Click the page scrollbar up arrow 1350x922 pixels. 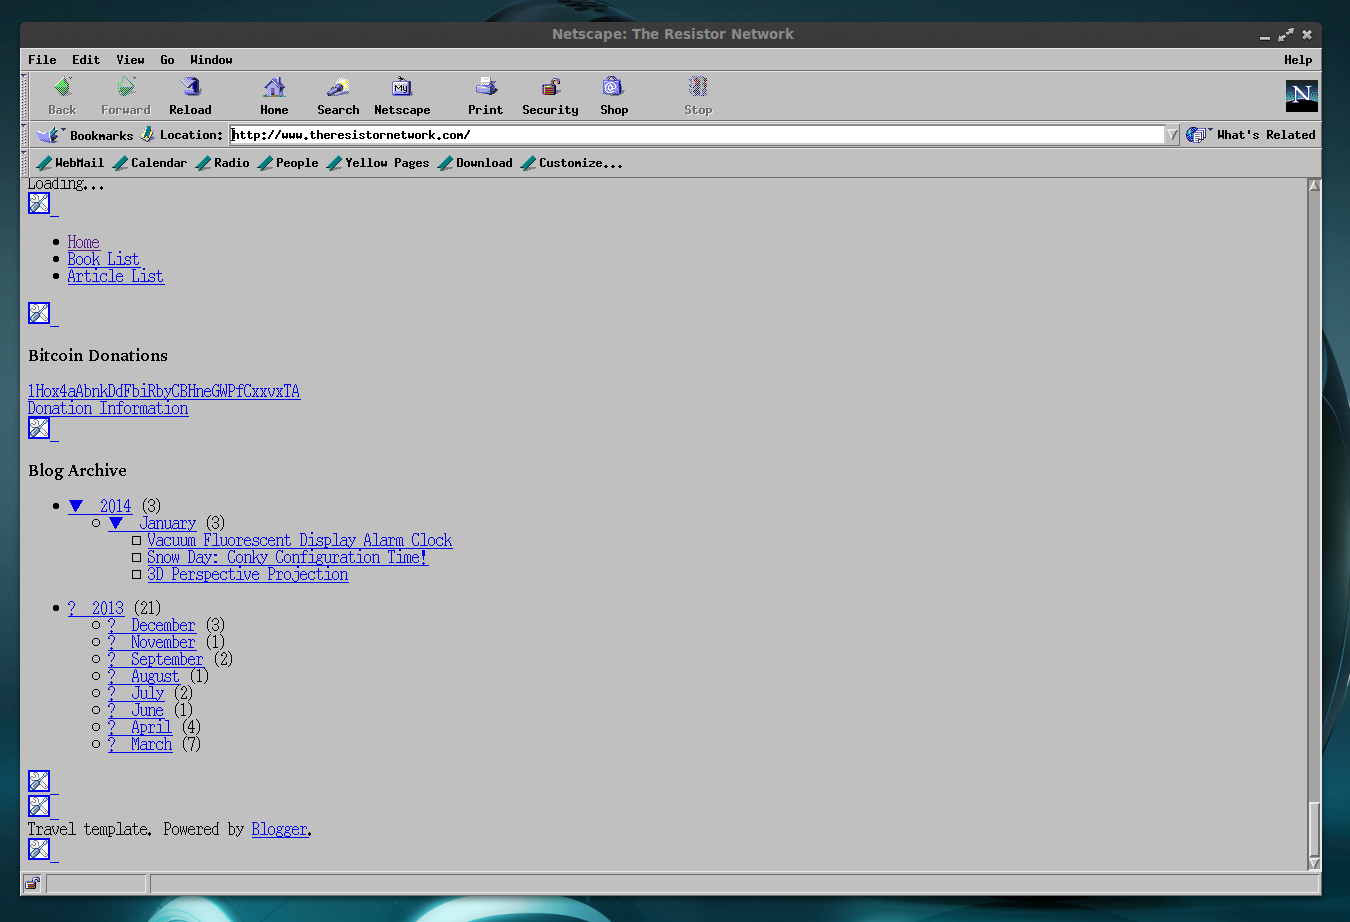pyautogui.click(x=1314, y=185)
